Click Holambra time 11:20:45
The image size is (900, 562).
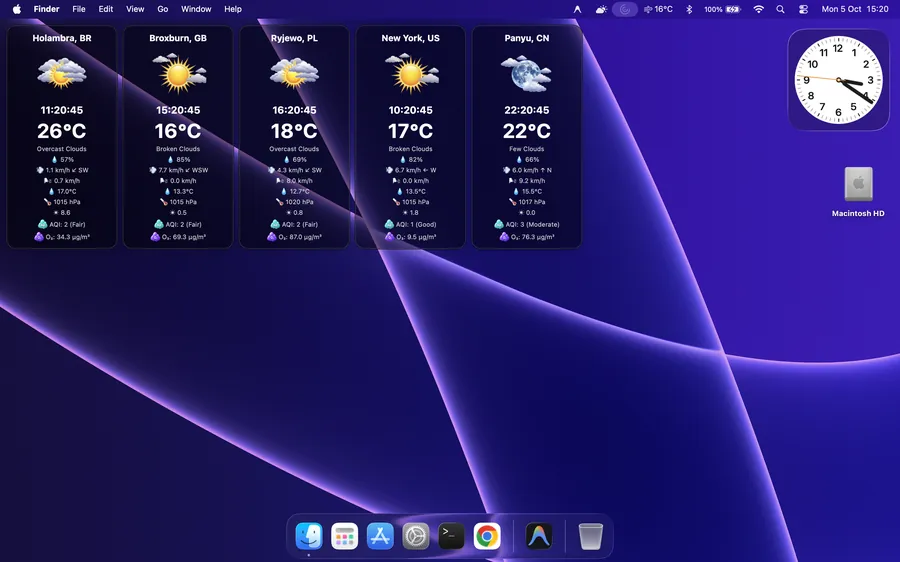(61, 110)
